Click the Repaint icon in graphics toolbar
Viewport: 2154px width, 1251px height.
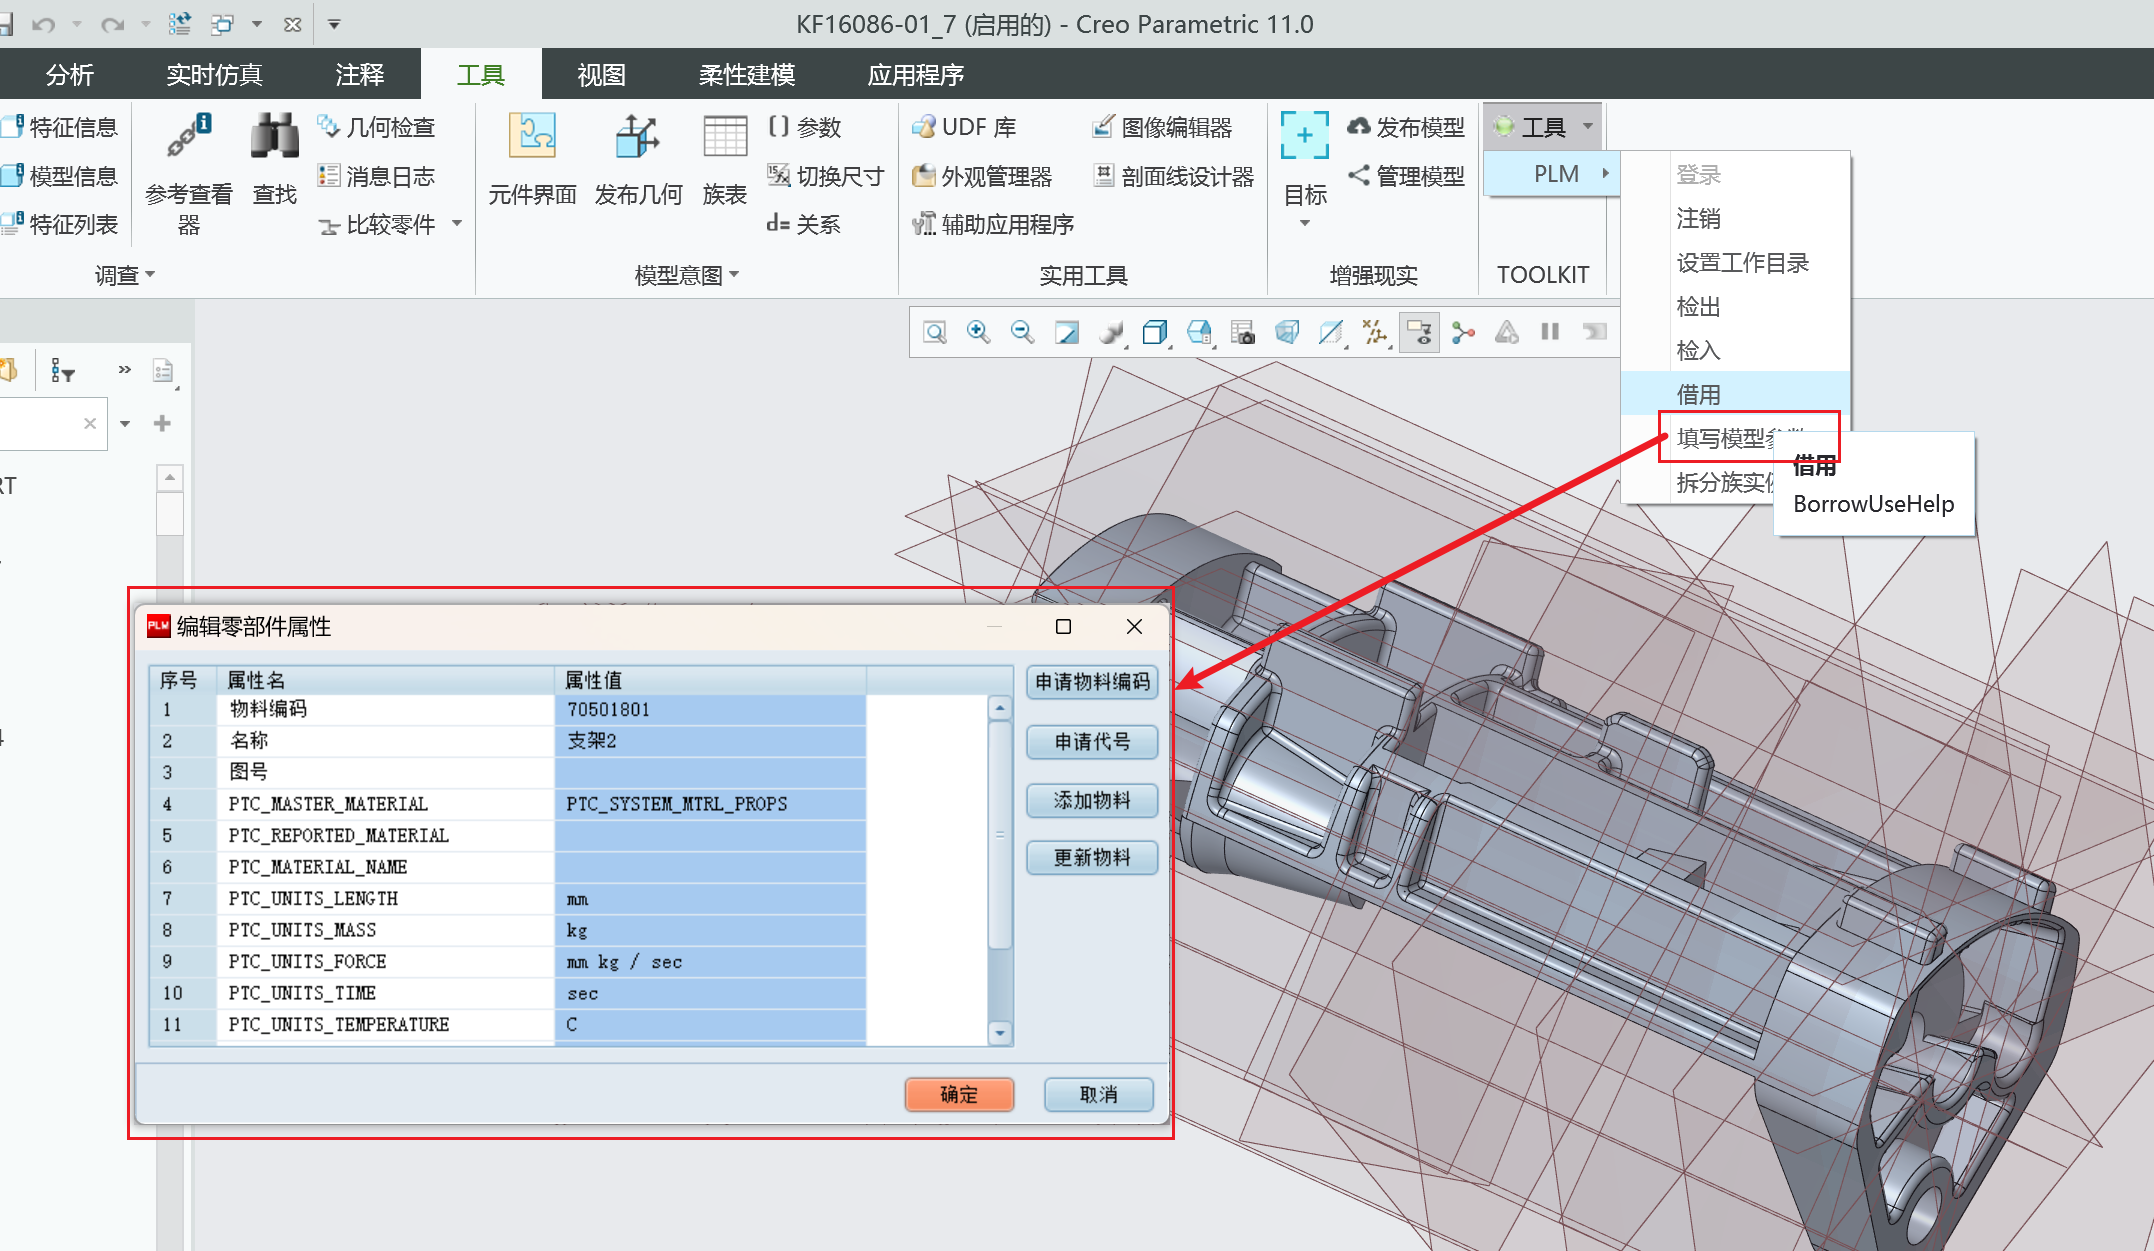[x=1067, y=332]
